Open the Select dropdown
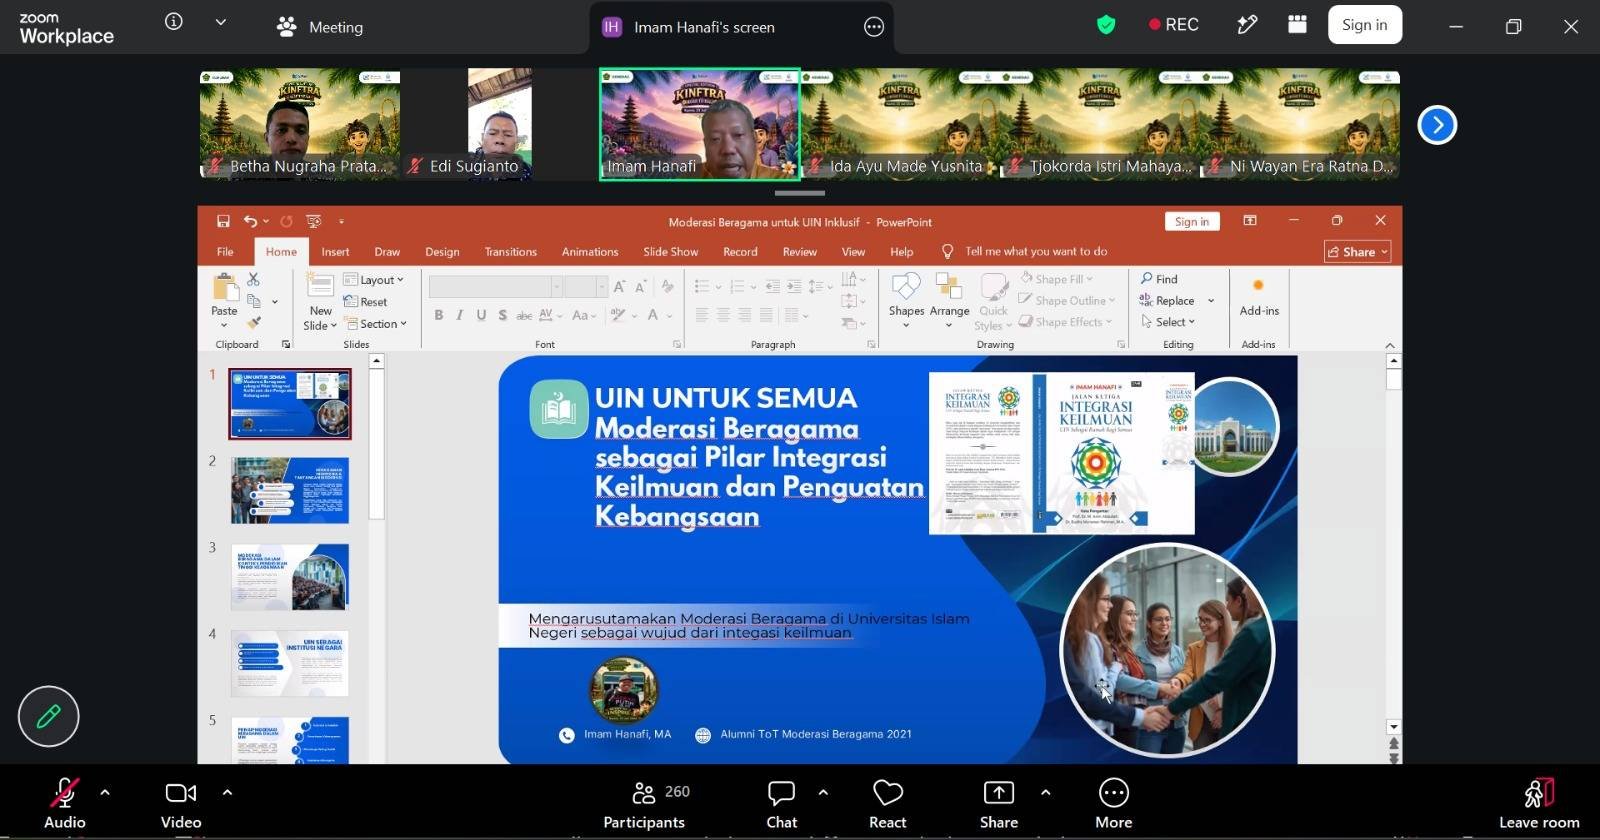 (1168, 322)
